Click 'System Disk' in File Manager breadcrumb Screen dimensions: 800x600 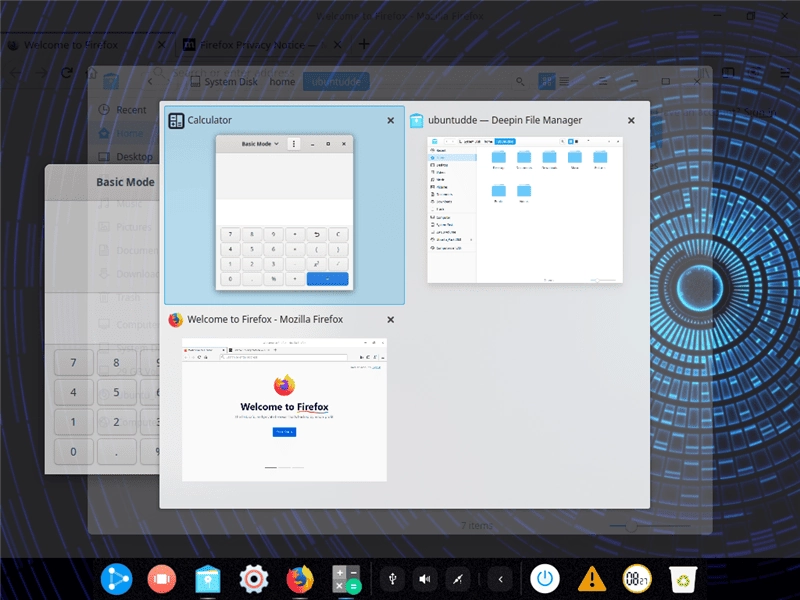coord(224,82)
